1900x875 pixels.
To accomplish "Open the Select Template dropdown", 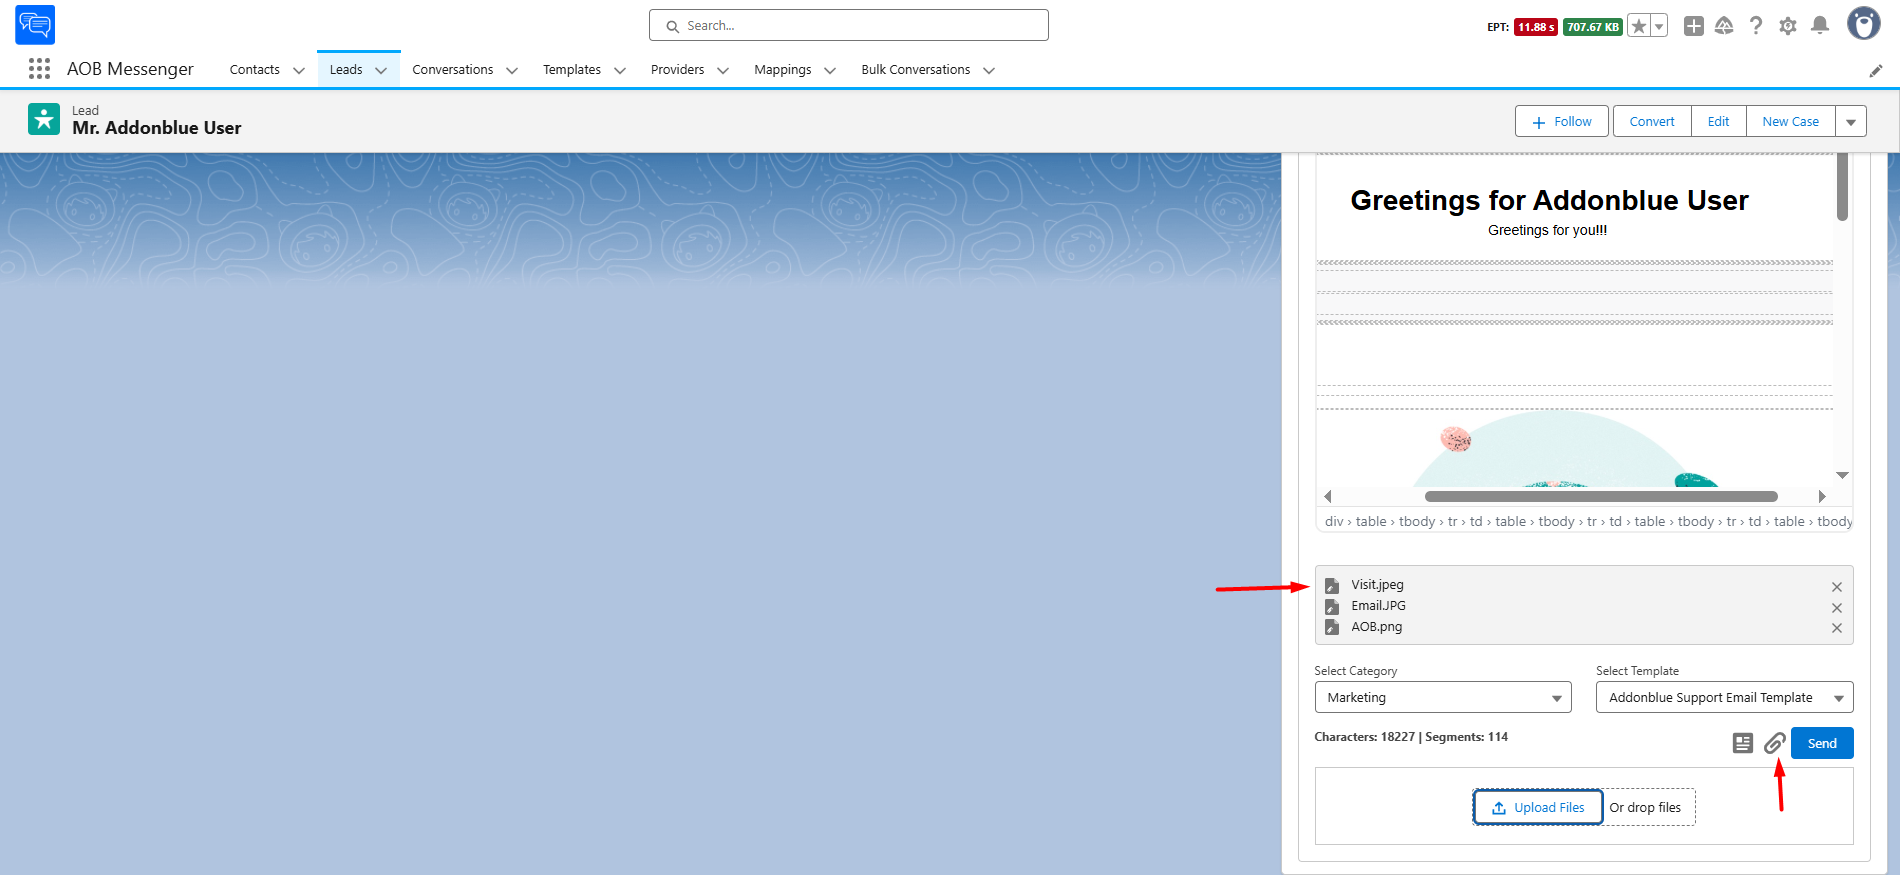I will click(1725, 697).
